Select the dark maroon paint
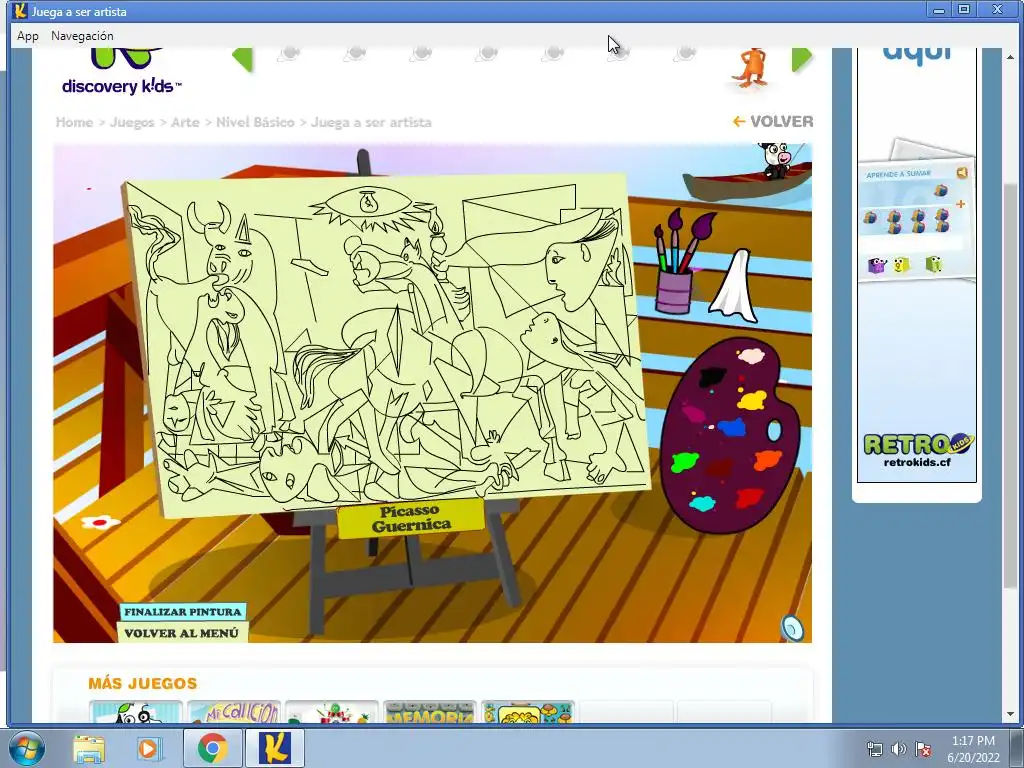Viewport: 1024px width, 768px height. pos(719,468)
